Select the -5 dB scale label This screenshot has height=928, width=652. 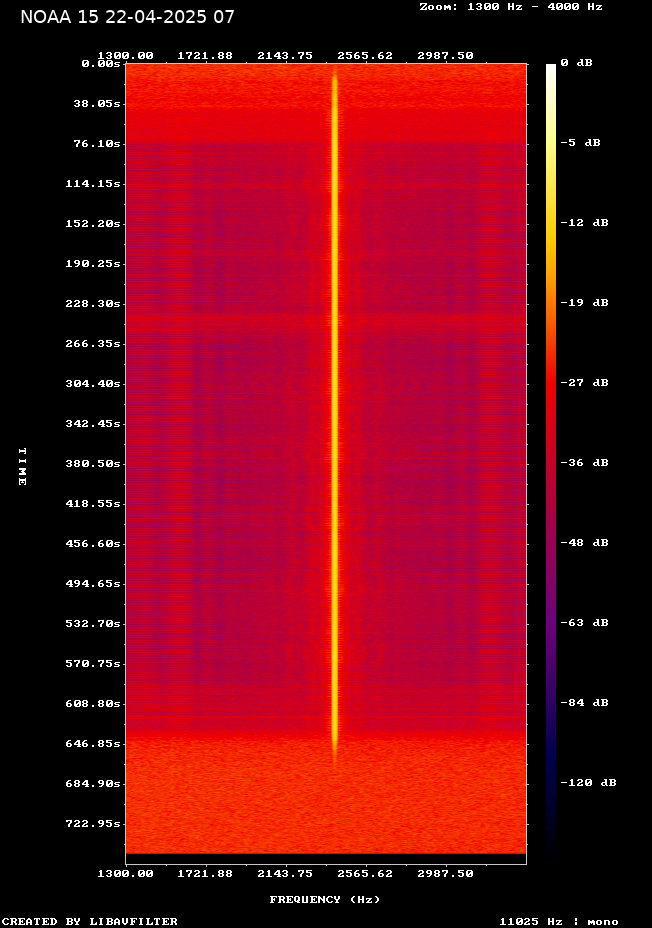580,143
